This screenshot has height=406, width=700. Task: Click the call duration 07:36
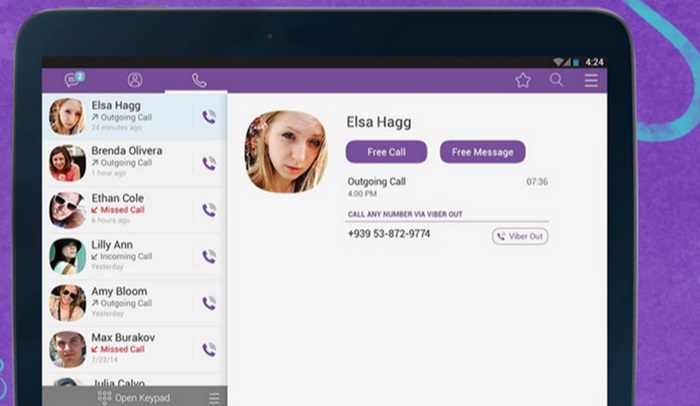(537, 182)
